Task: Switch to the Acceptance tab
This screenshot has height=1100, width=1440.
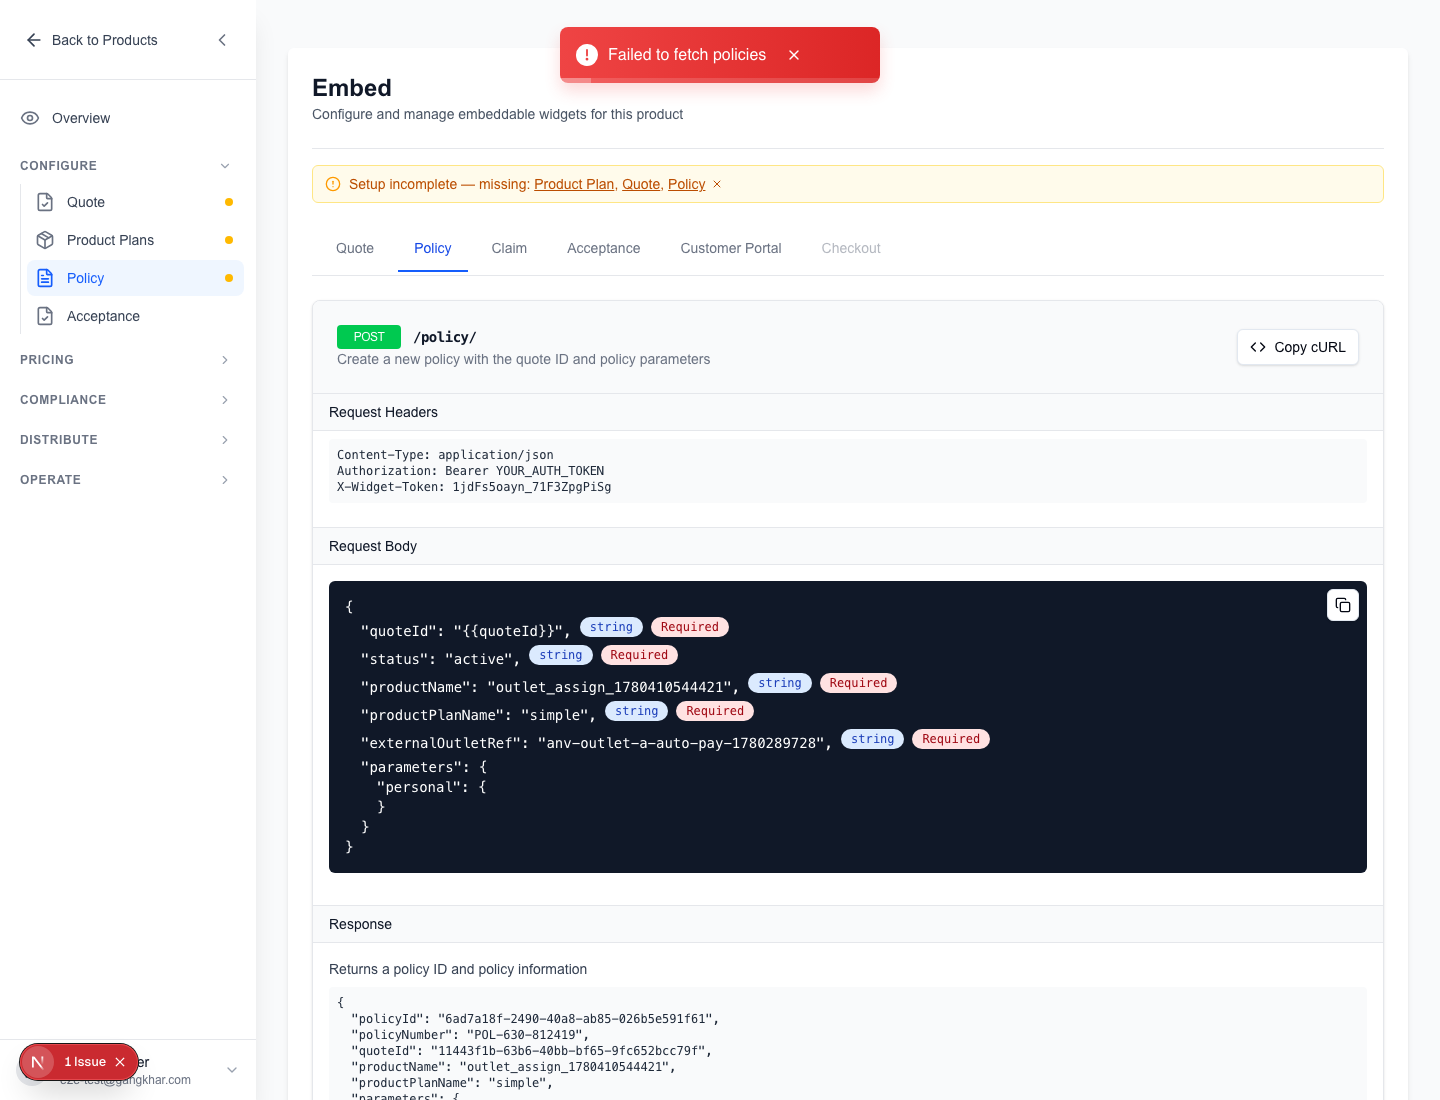Action: pos(604,248)
